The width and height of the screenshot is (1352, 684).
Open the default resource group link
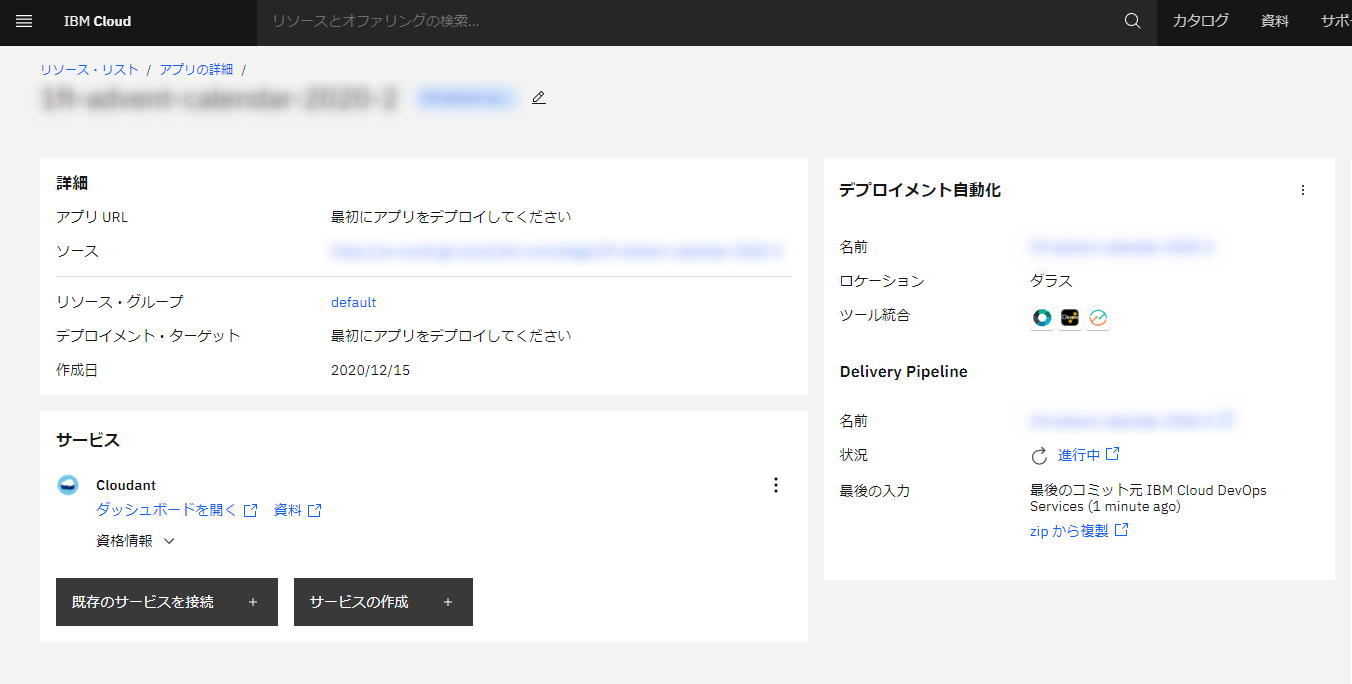pos(353,302)
